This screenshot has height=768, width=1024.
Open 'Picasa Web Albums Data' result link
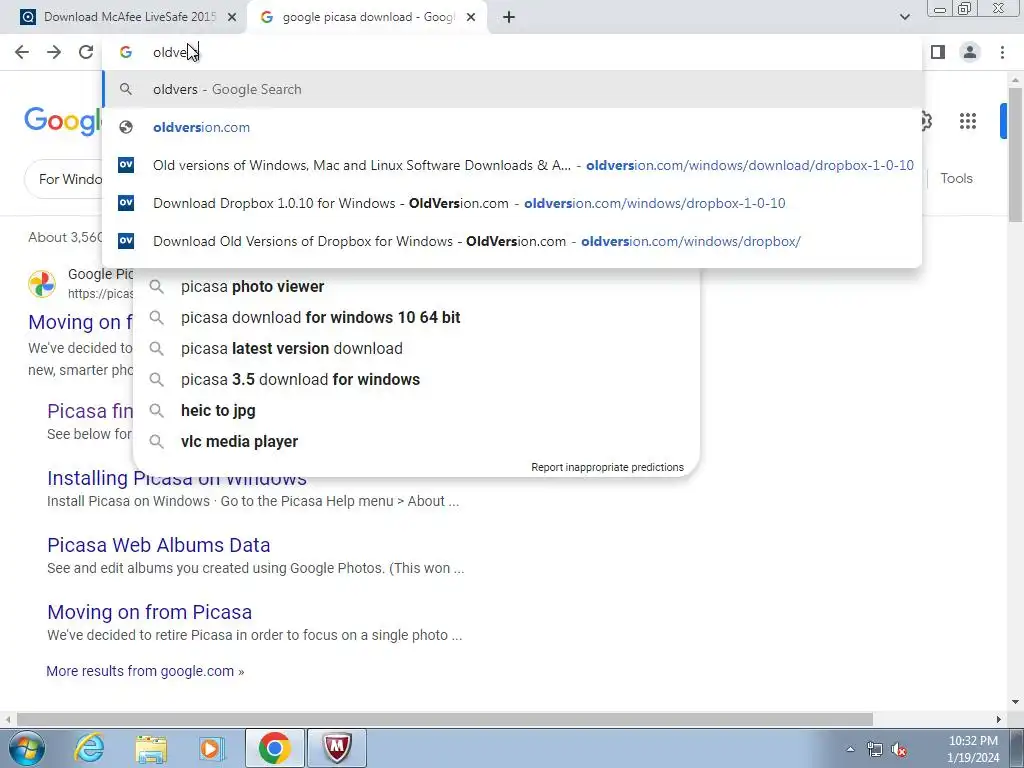click(x=159, y=545)
